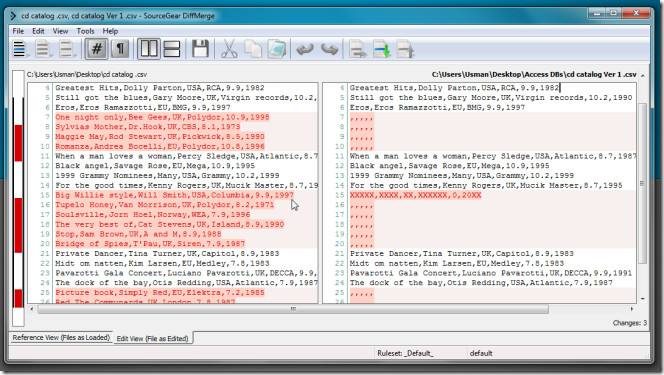Click left line 'One night only,Bee Gees'
The height and width of the screenshot is (375, 664).
162,117
